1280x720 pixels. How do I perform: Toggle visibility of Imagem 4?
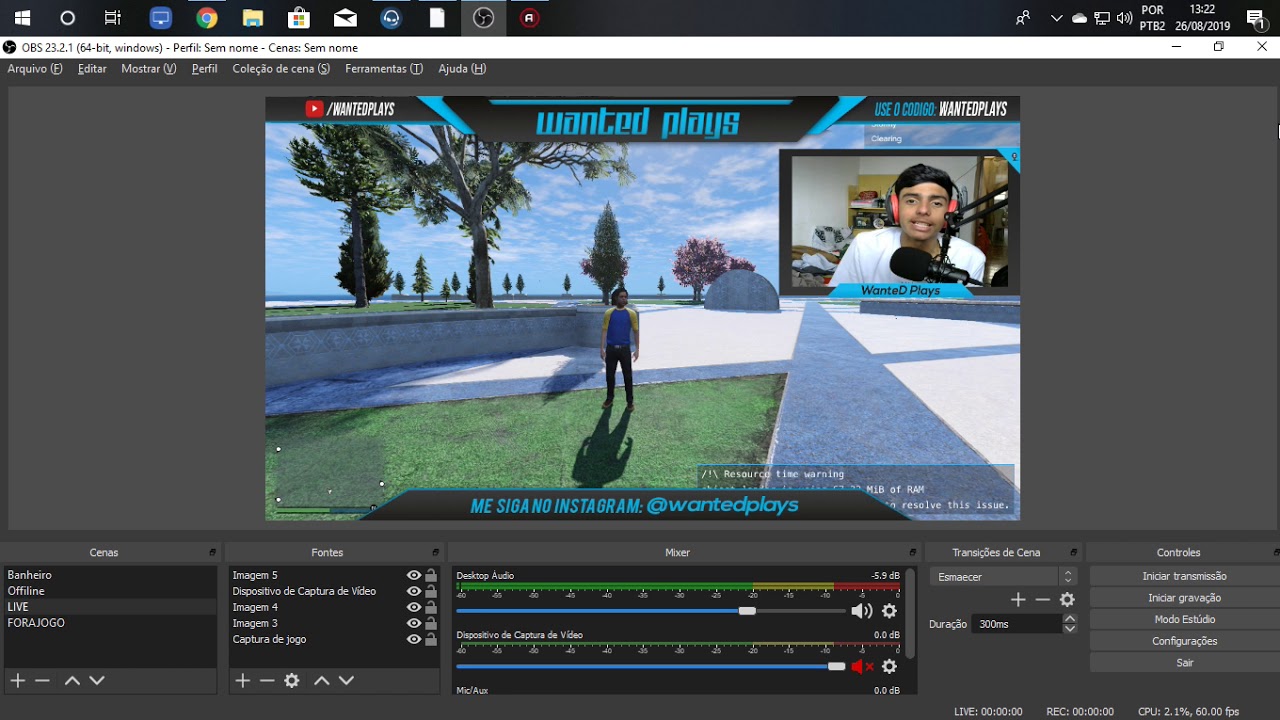pyautogui.click(x=413, y=607)
